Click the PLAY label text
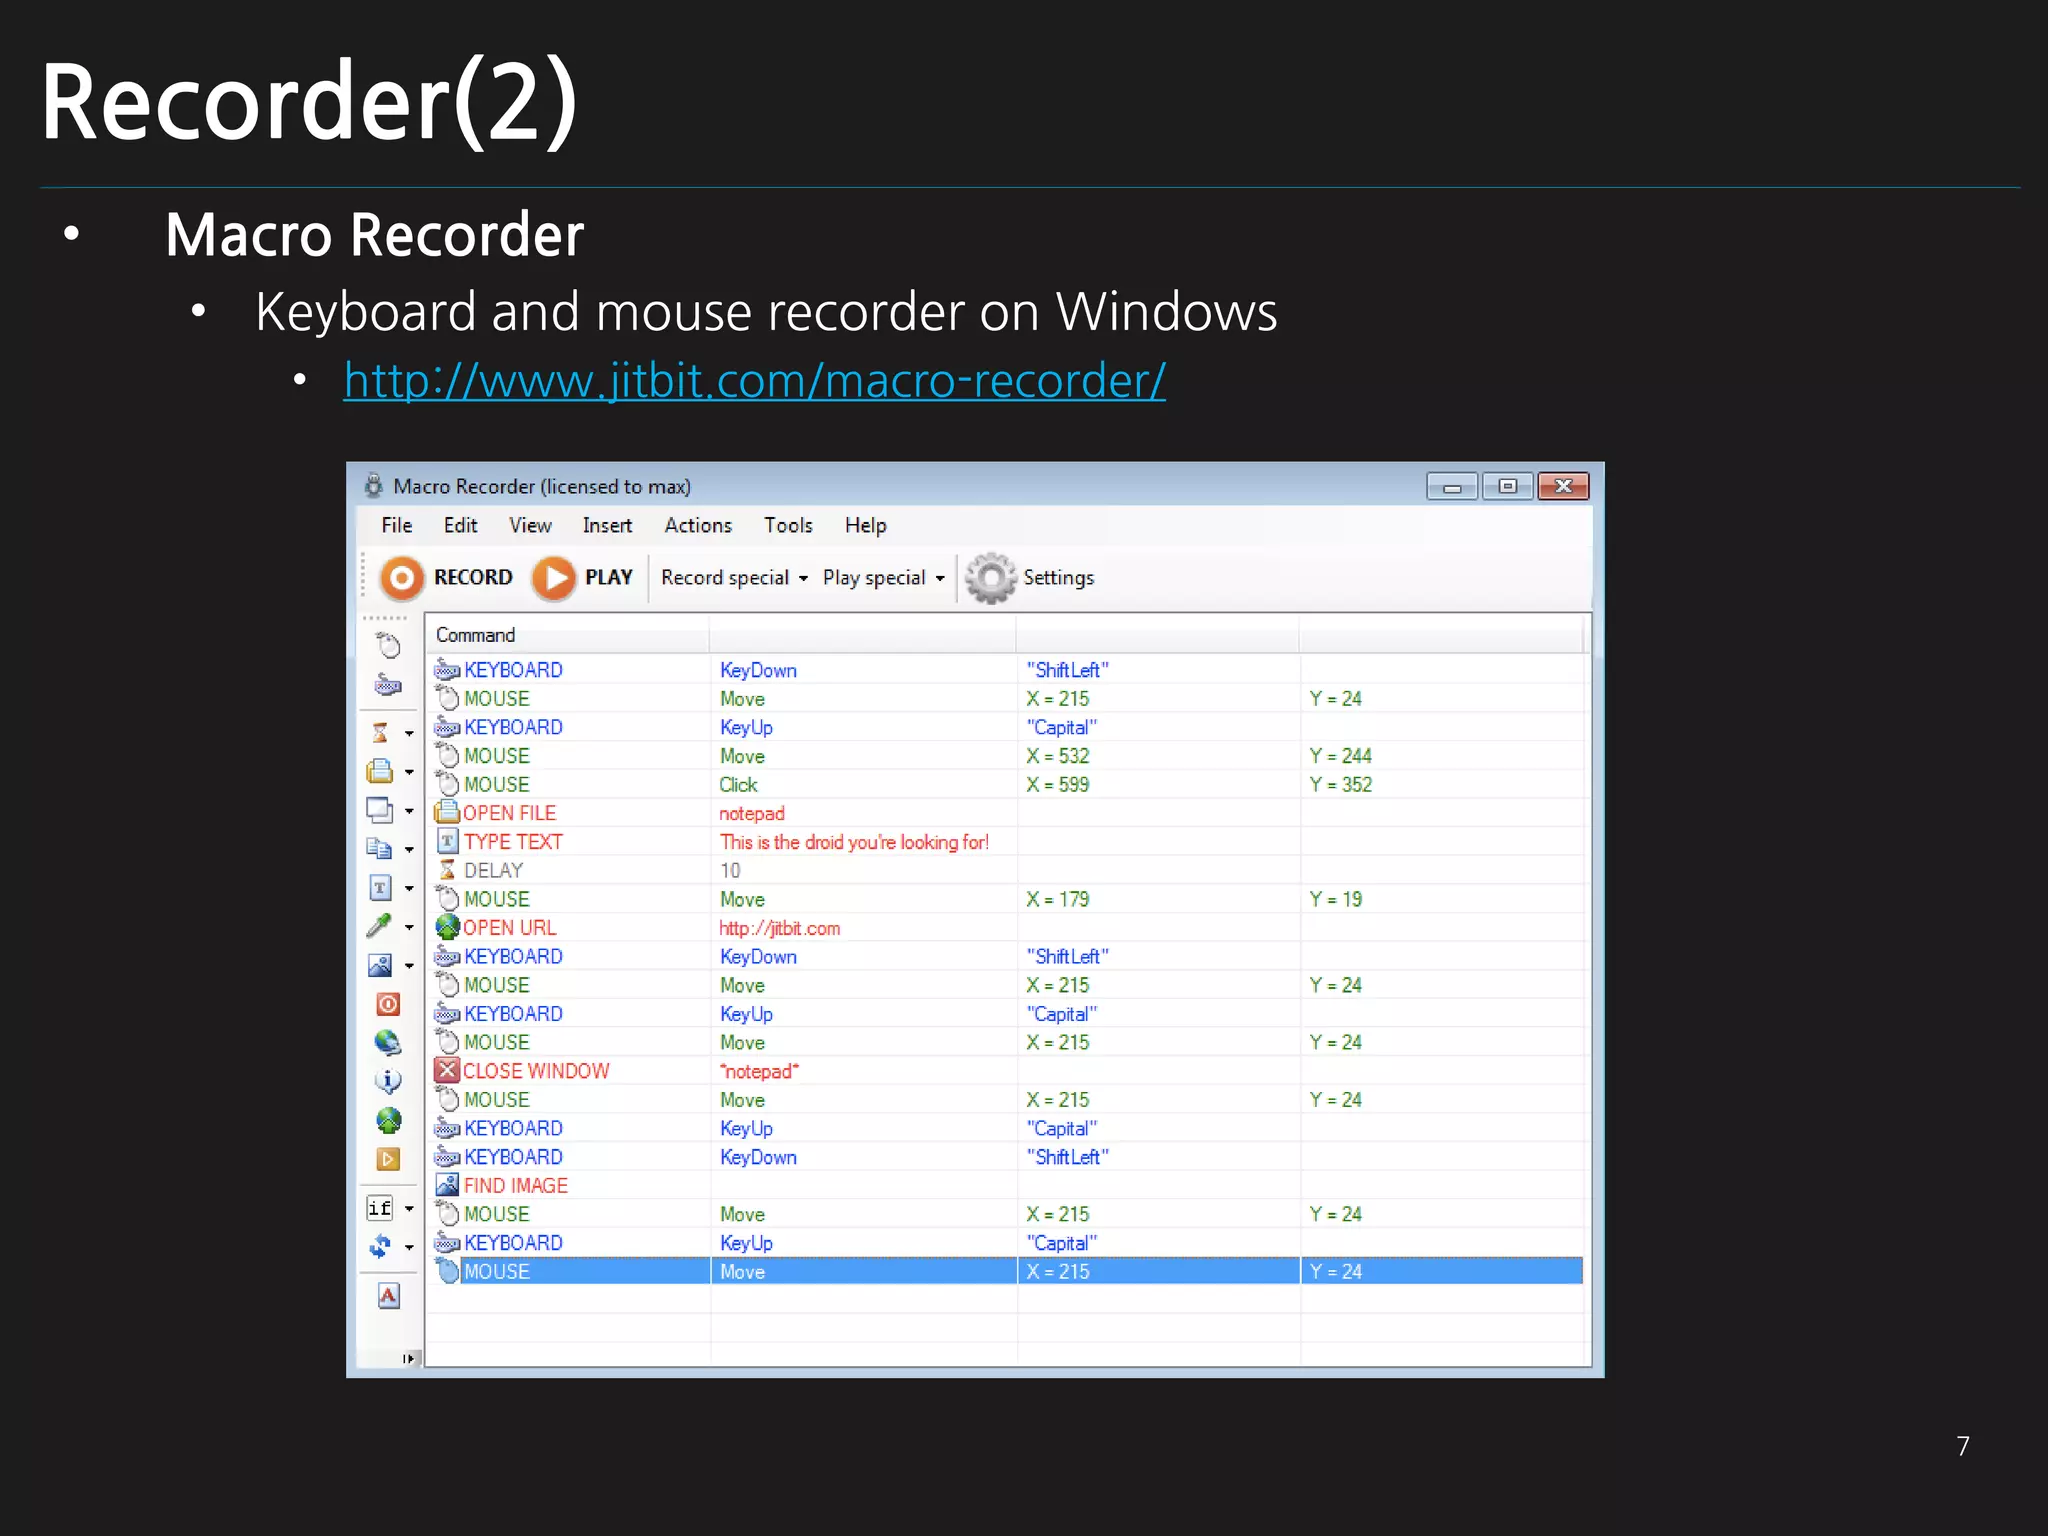The width and height of the screenshot is (2048, 1536). coord(608,578)
